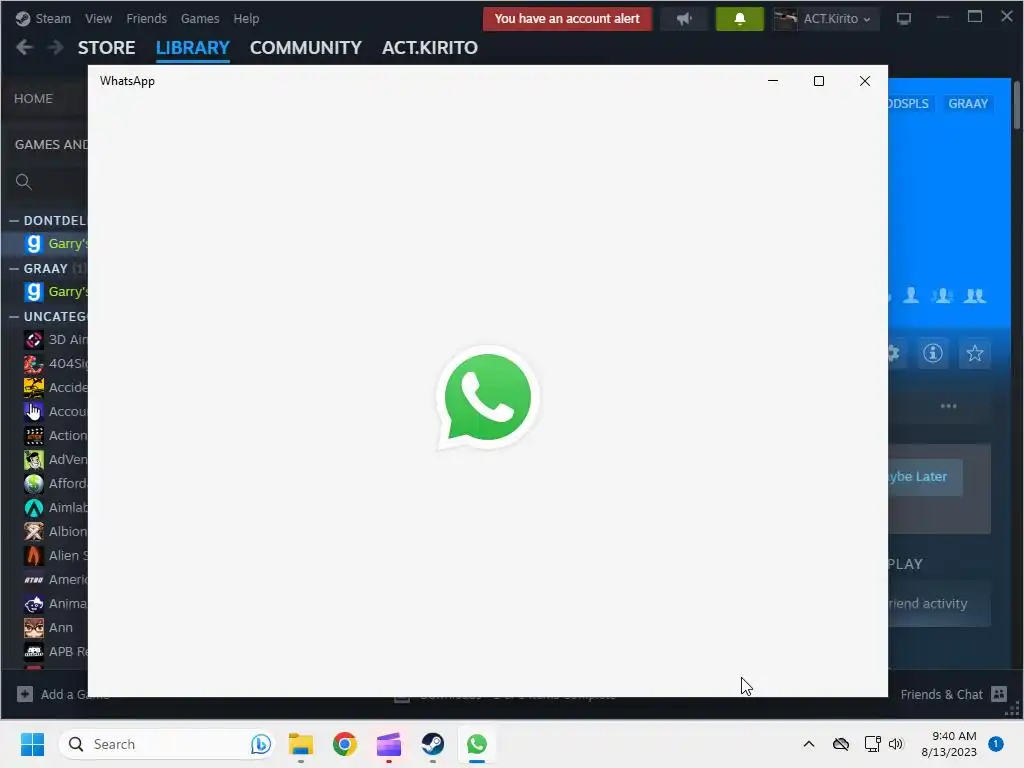This screenshot has height=768, width=1024.
Task: Open the green Steam notifications bell
Action: (739, 19)
